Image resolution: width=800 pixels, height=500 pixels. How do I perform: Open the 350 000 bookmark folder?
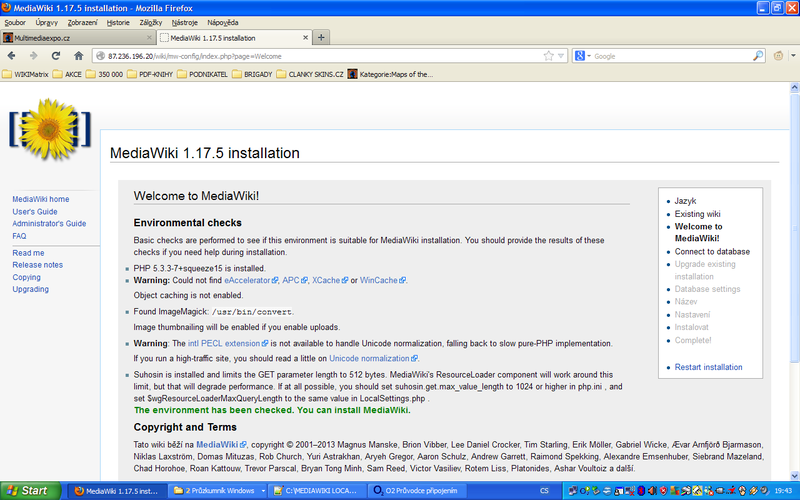coord(105,74)
